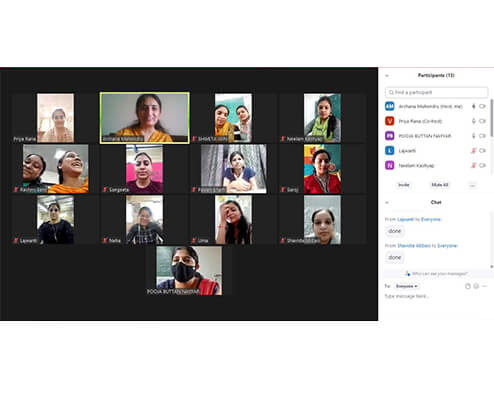Click the participants list scrollbar

pyautogui.click(x=492, y=118)
